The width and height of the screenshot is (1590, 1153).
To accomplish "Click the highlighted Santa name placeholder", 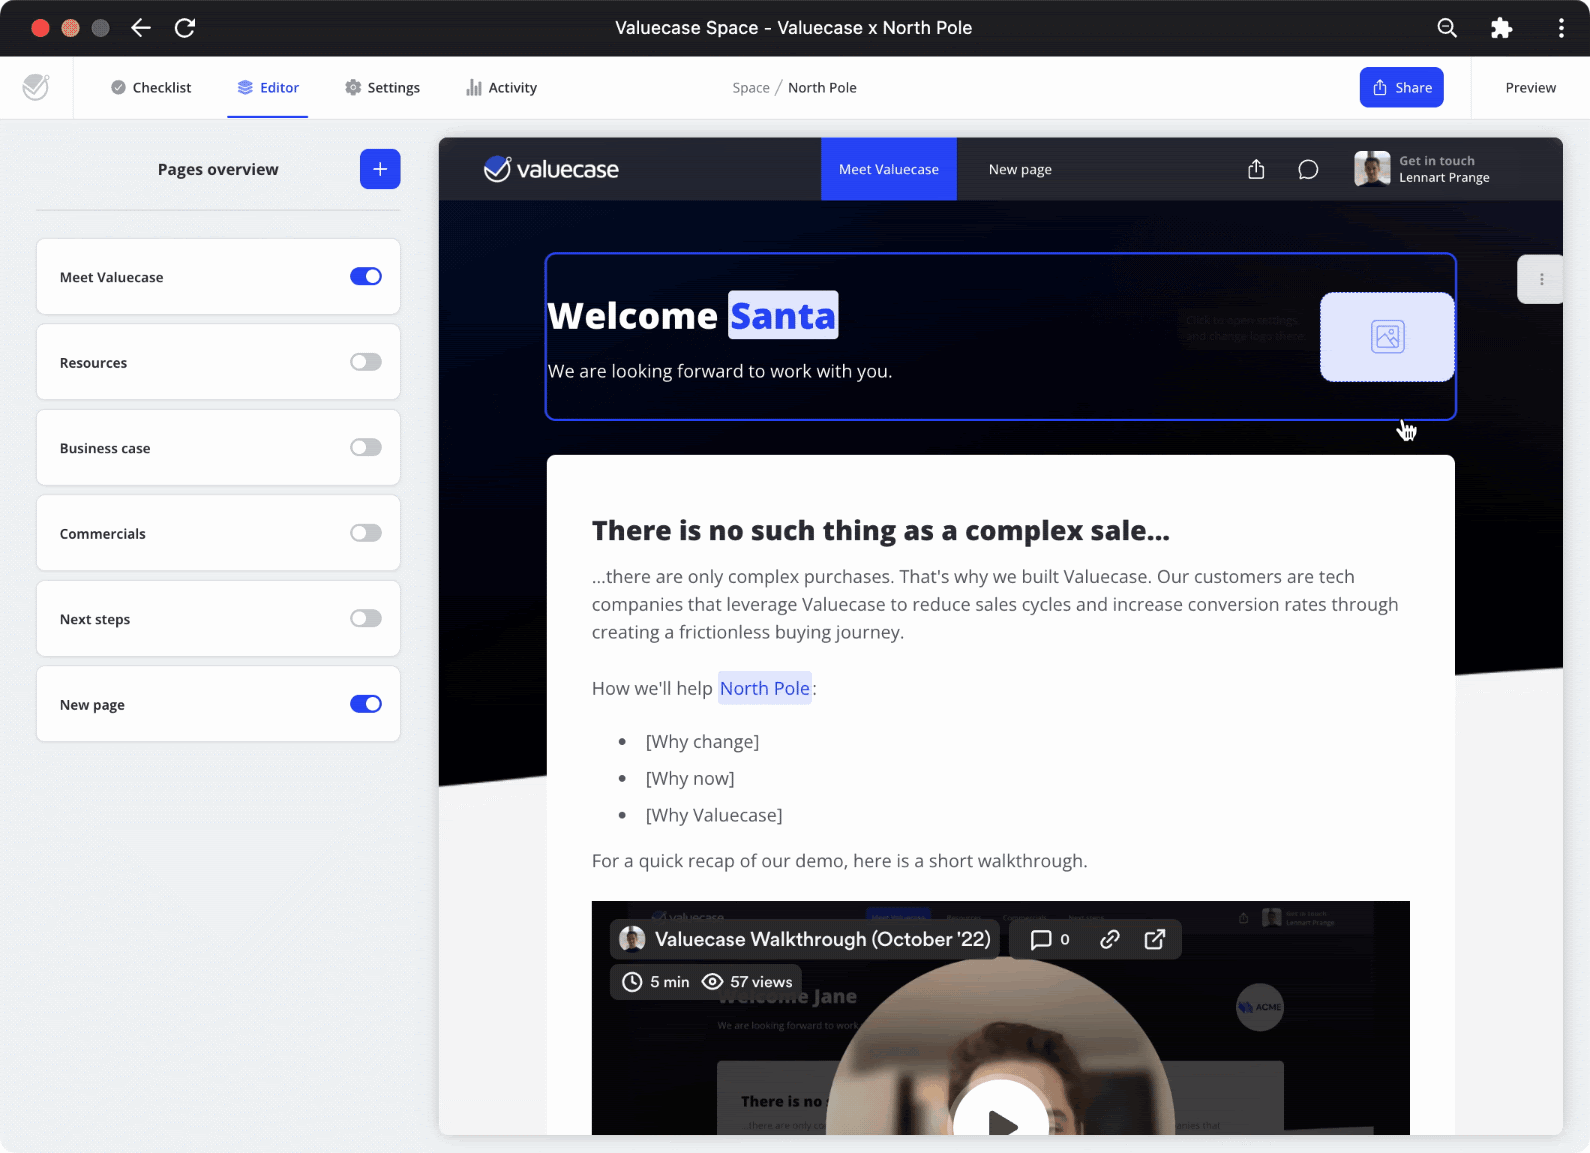I will tap(783, 316).
